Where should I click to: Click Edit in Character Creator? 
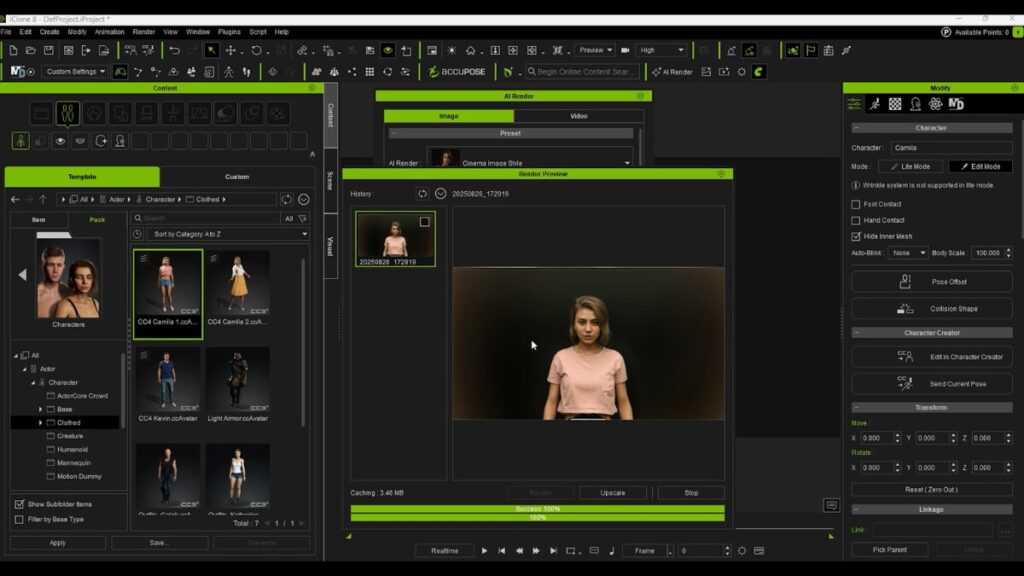[932, 357]
